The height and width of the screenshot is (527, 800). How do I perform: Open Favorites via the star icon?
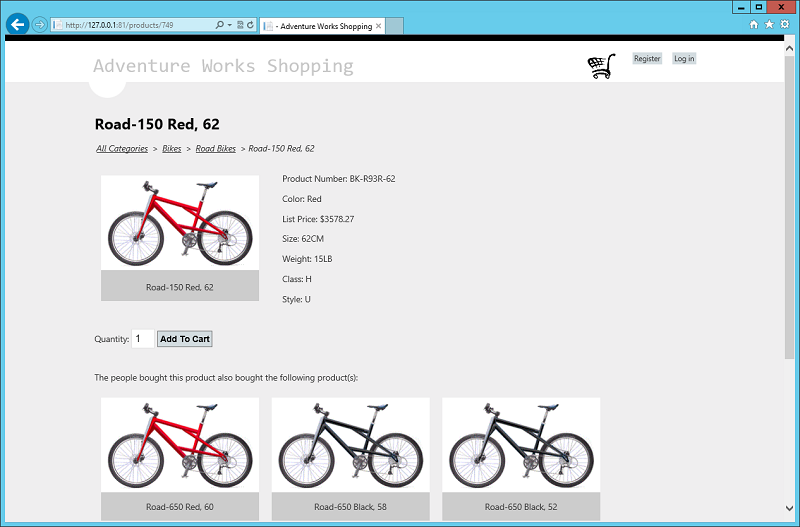(769, 24)
